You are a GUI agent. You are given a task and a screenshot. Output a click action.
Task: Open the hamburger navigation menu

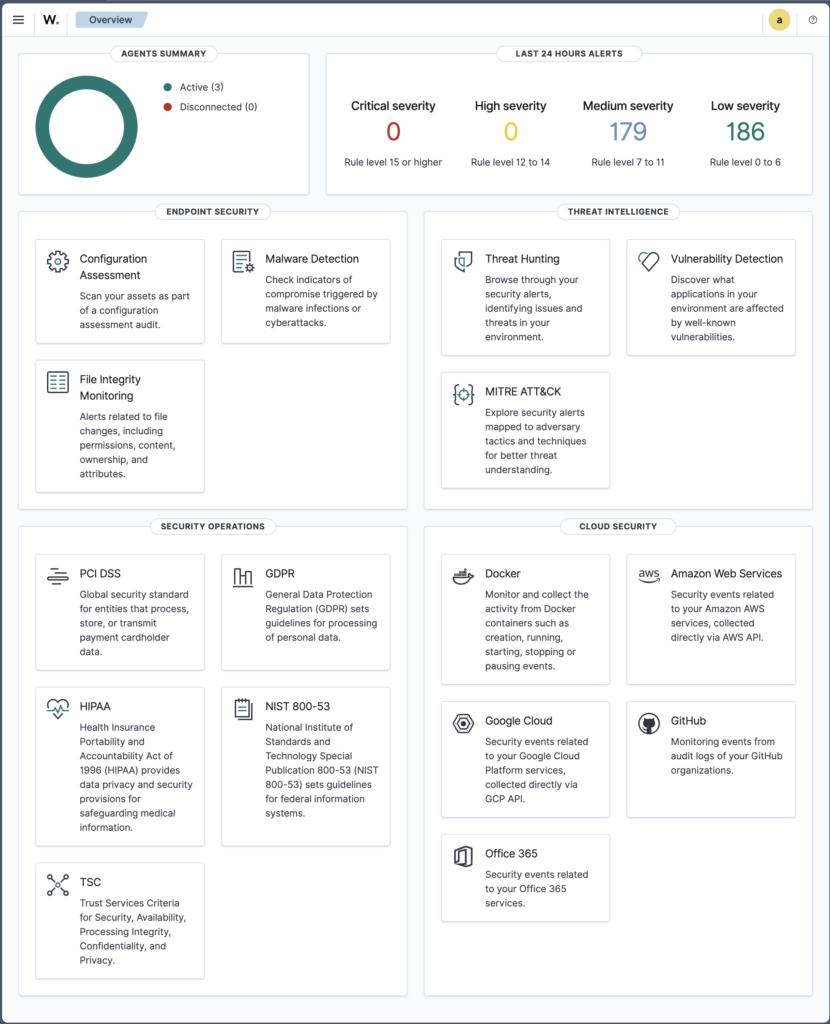(18, 20)
